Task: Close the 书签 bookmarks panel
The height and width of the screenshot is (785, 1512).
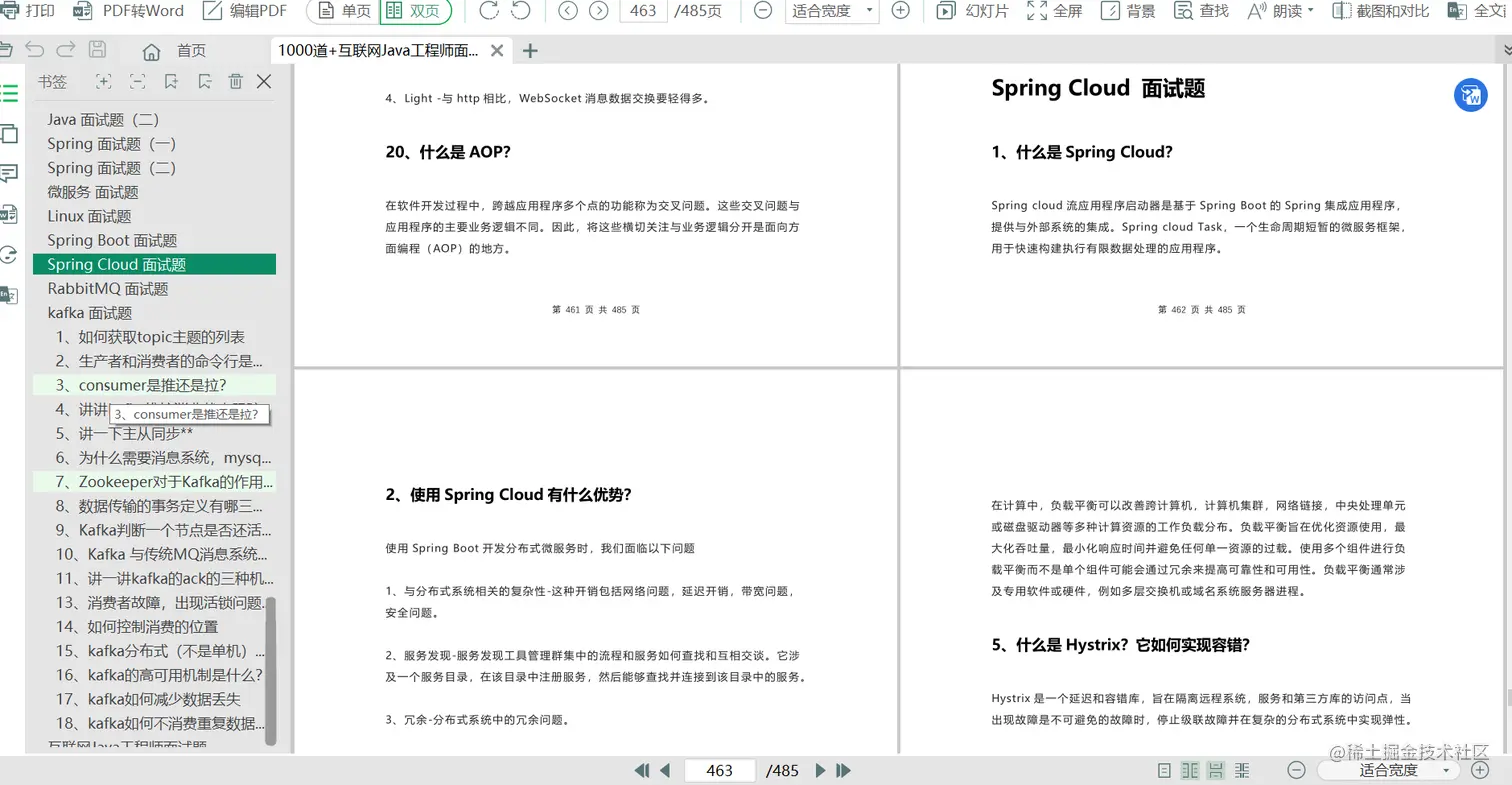Action: [264, 82]
